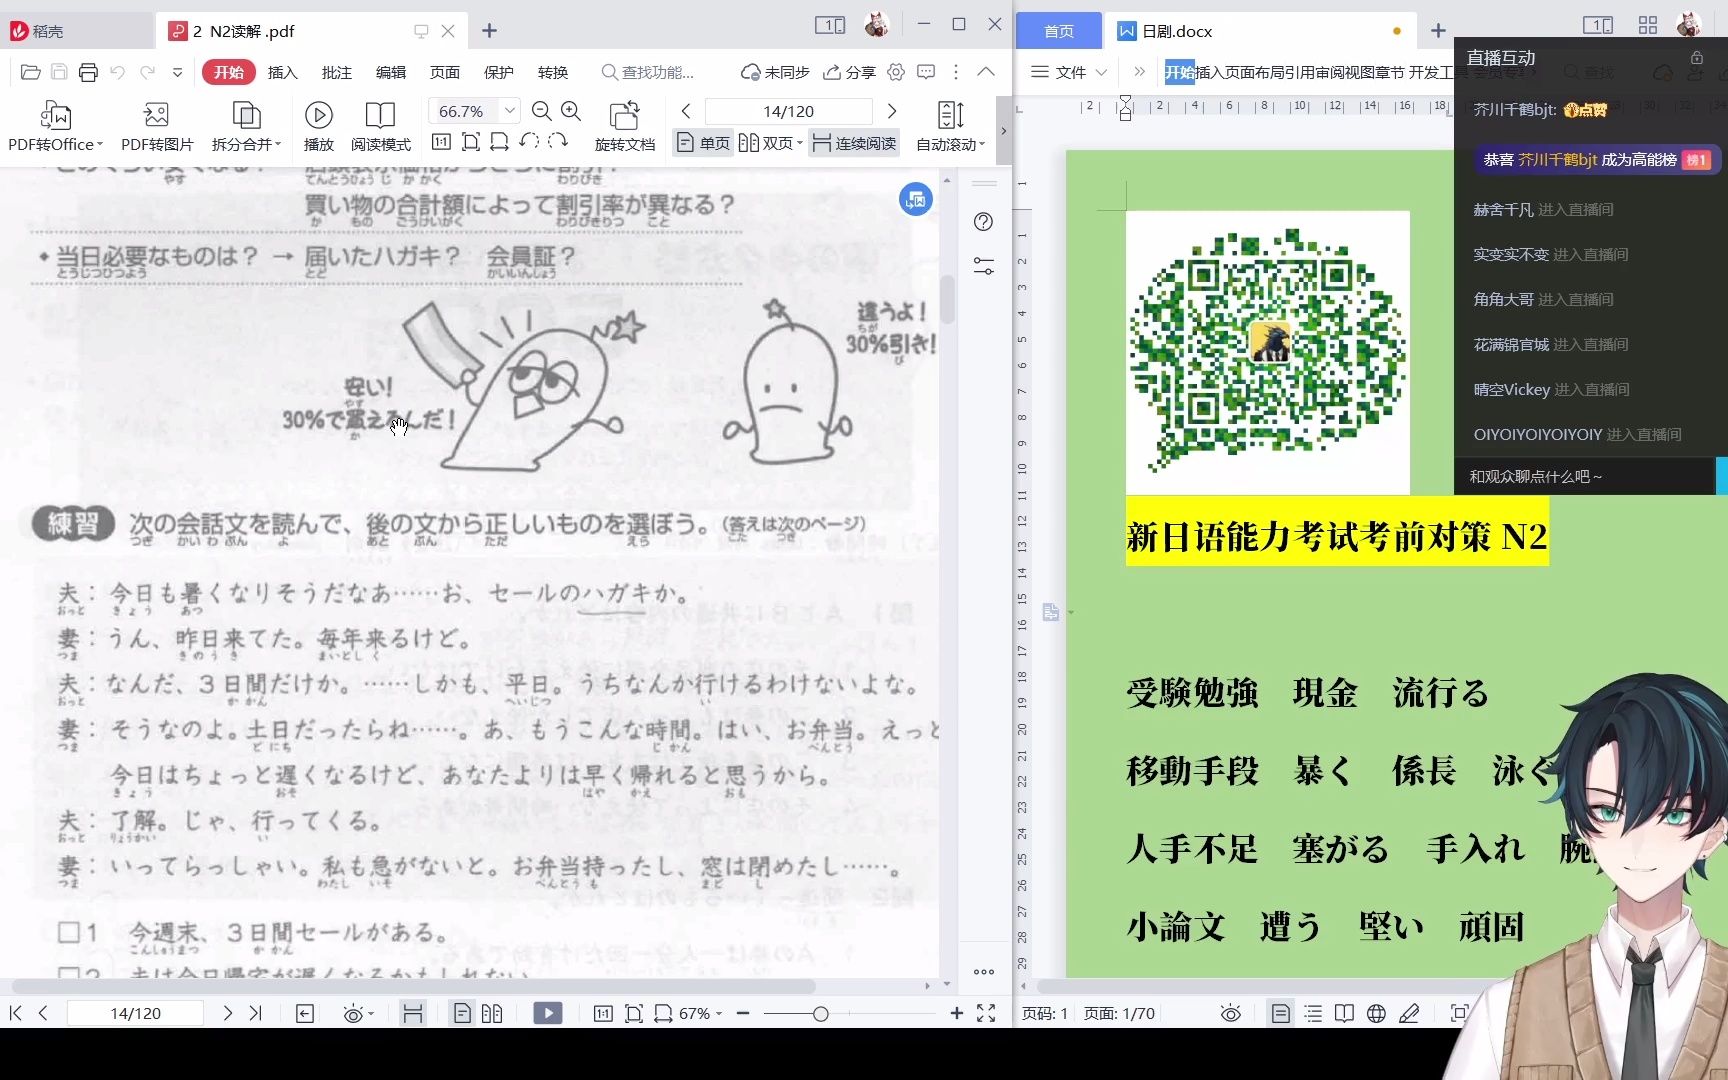Screen dimensions: 1728x1080
Task: Select the 批注 annotation tab
Action: coord(337,72)
